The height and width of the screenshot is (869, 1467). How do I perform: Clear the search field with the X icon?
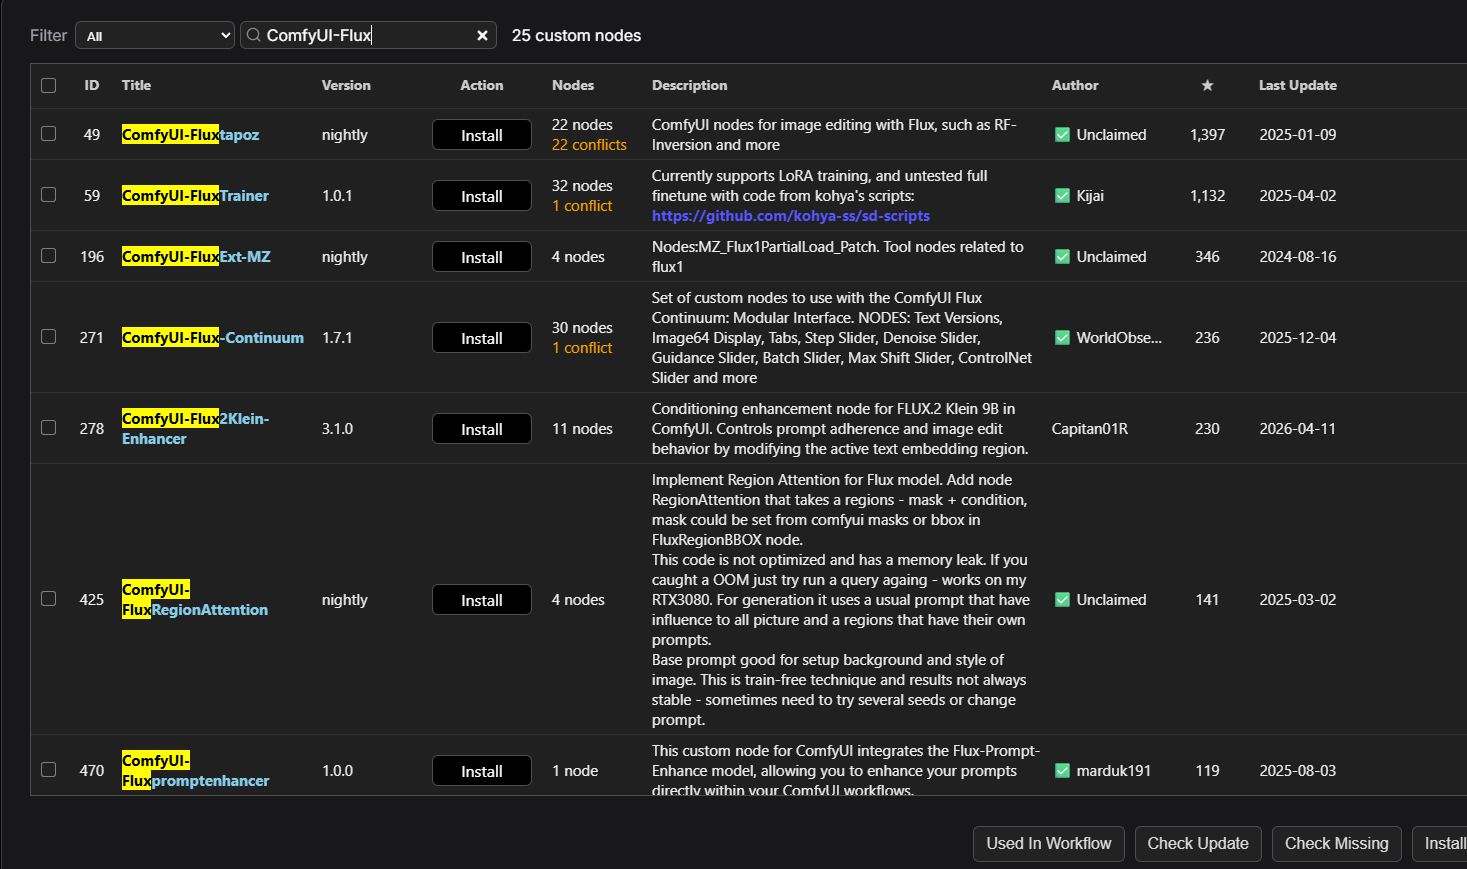coord(482,36)
